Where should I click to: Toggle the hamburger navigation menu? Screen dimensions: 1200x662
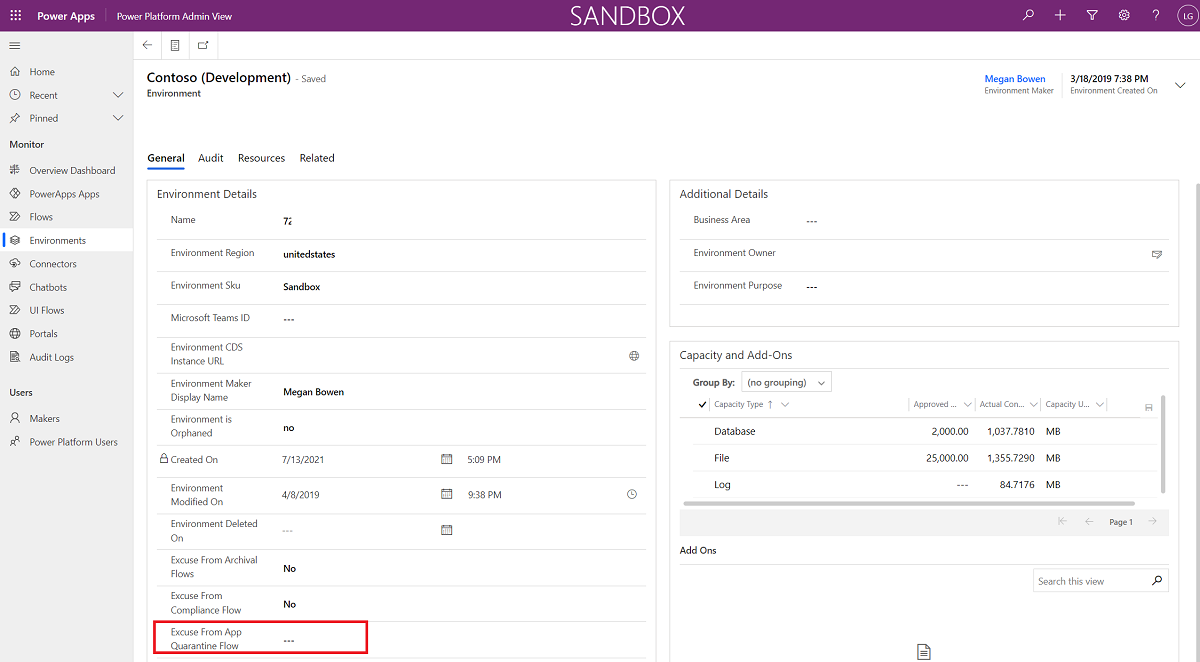[15, 46]
